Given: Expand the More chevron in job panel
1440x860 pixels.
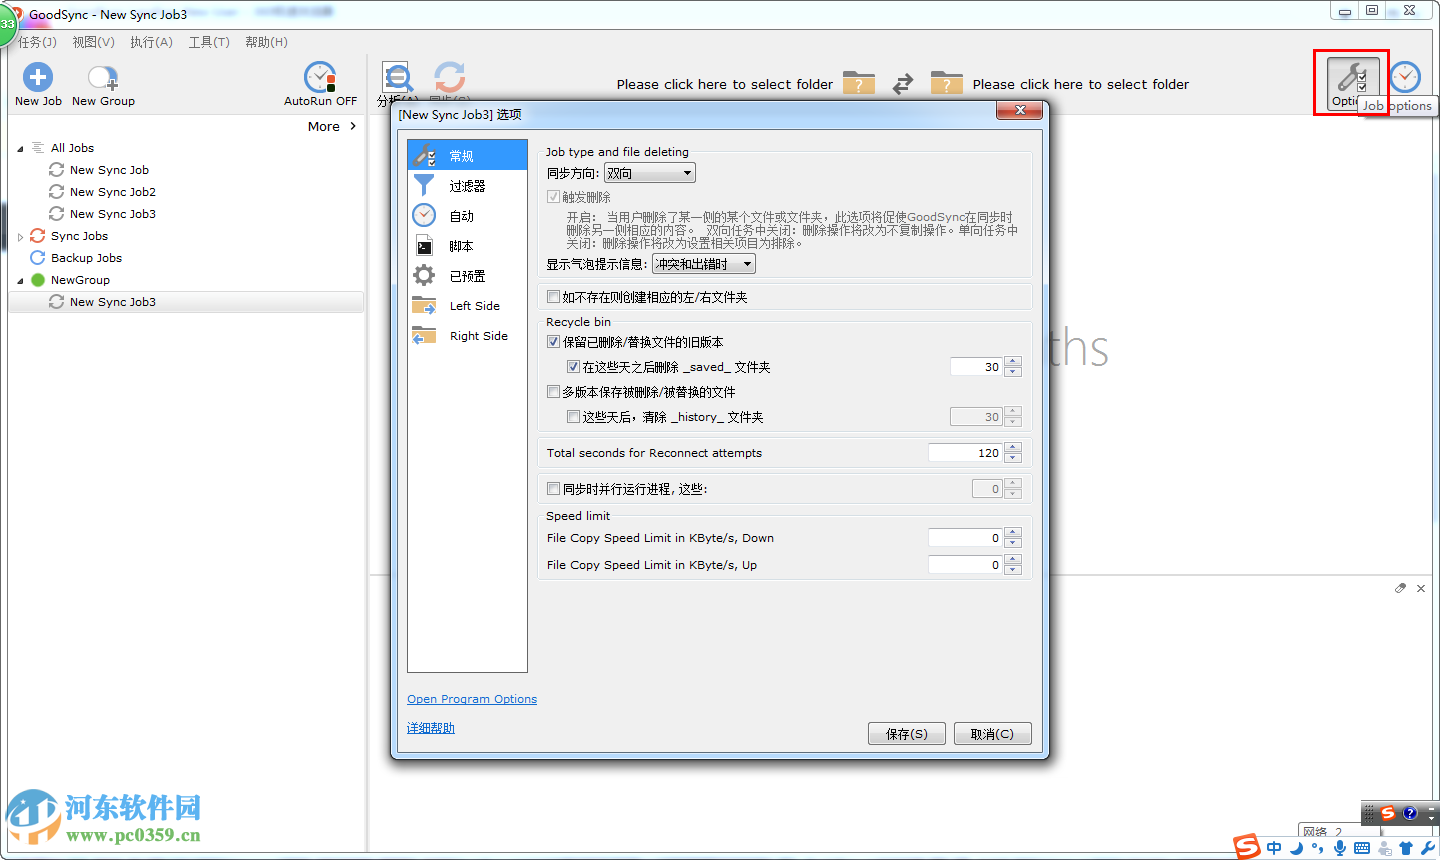Looking at the screenshot, I should [353, 126].
